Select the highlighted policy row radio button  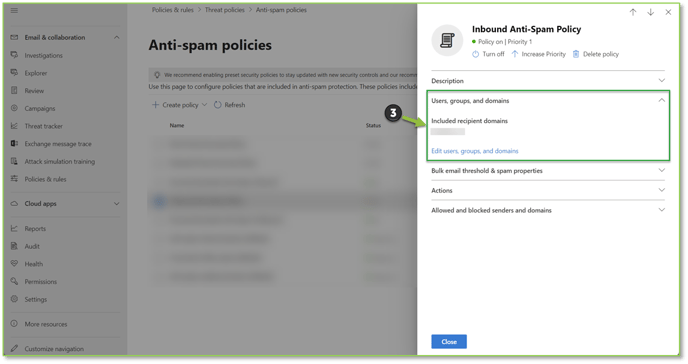point(159,201)
